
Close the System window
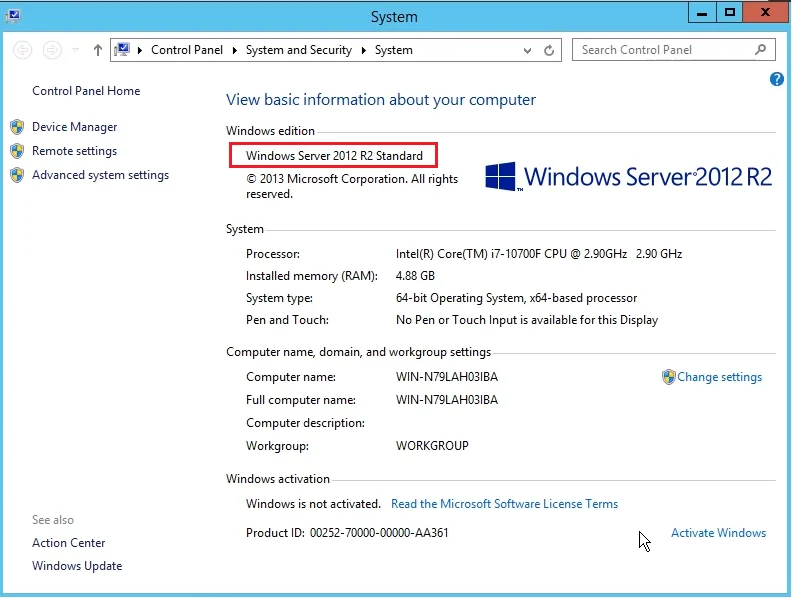(765, 13)
